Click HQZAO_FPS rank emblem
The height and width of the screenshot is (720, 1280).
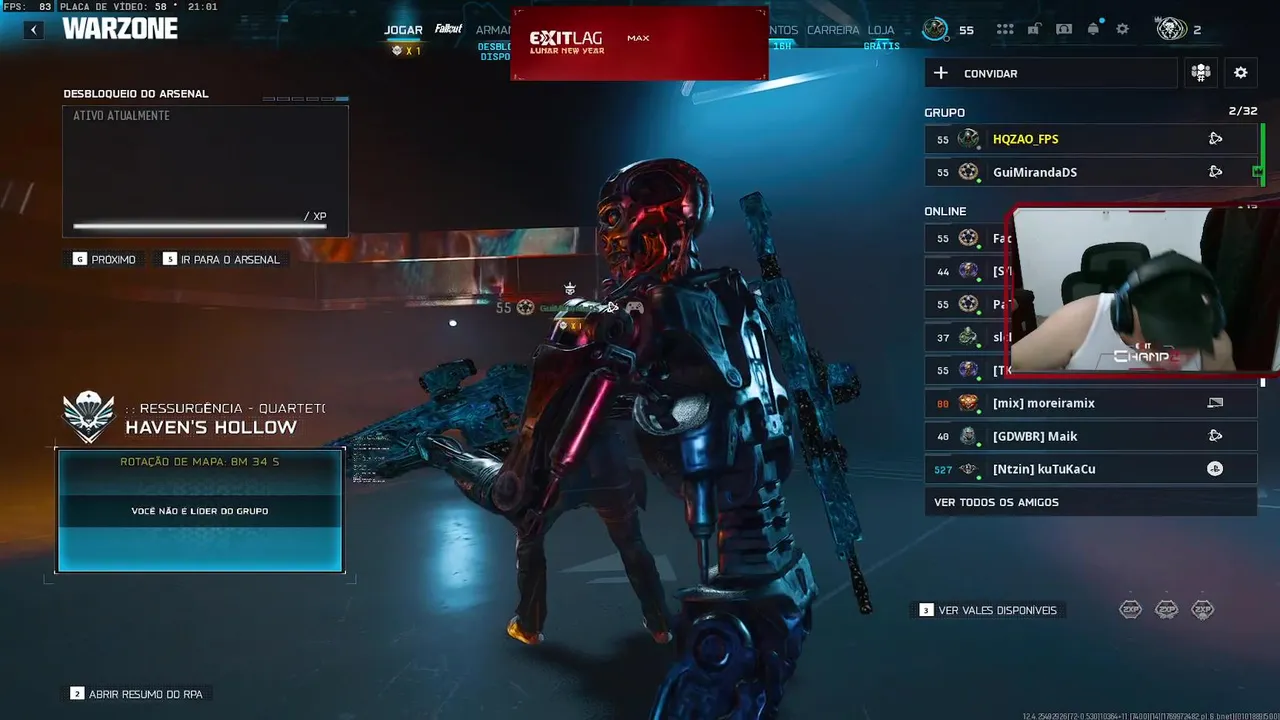pyautogui.click(x=968, y=139)
